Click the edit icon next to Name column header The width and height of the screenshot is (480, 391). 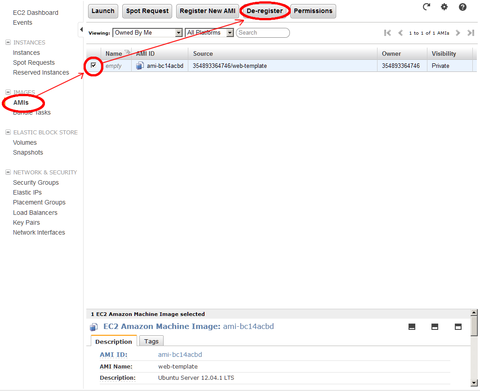pyautogui.click(x=127, y=53)
